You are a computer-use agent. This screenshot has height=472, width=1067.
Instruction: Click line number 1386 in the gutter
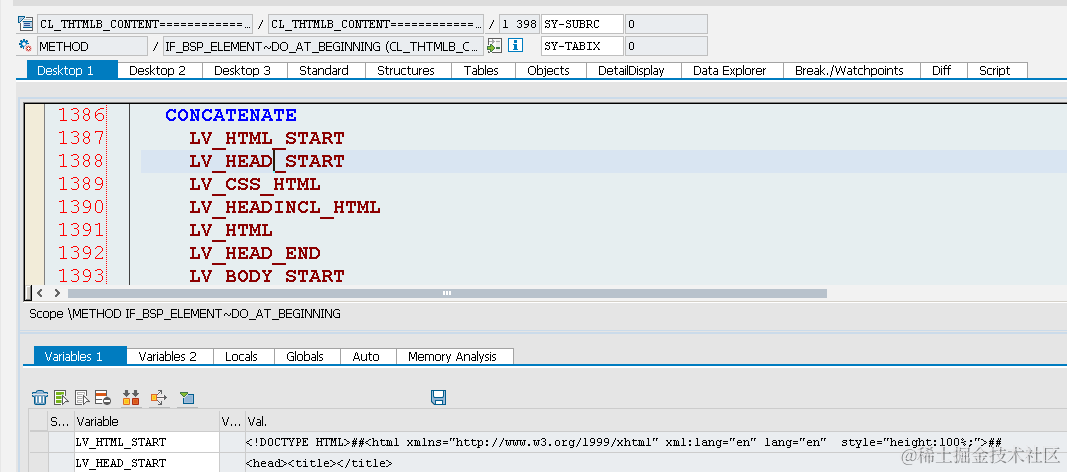click(x=81, y=115)
